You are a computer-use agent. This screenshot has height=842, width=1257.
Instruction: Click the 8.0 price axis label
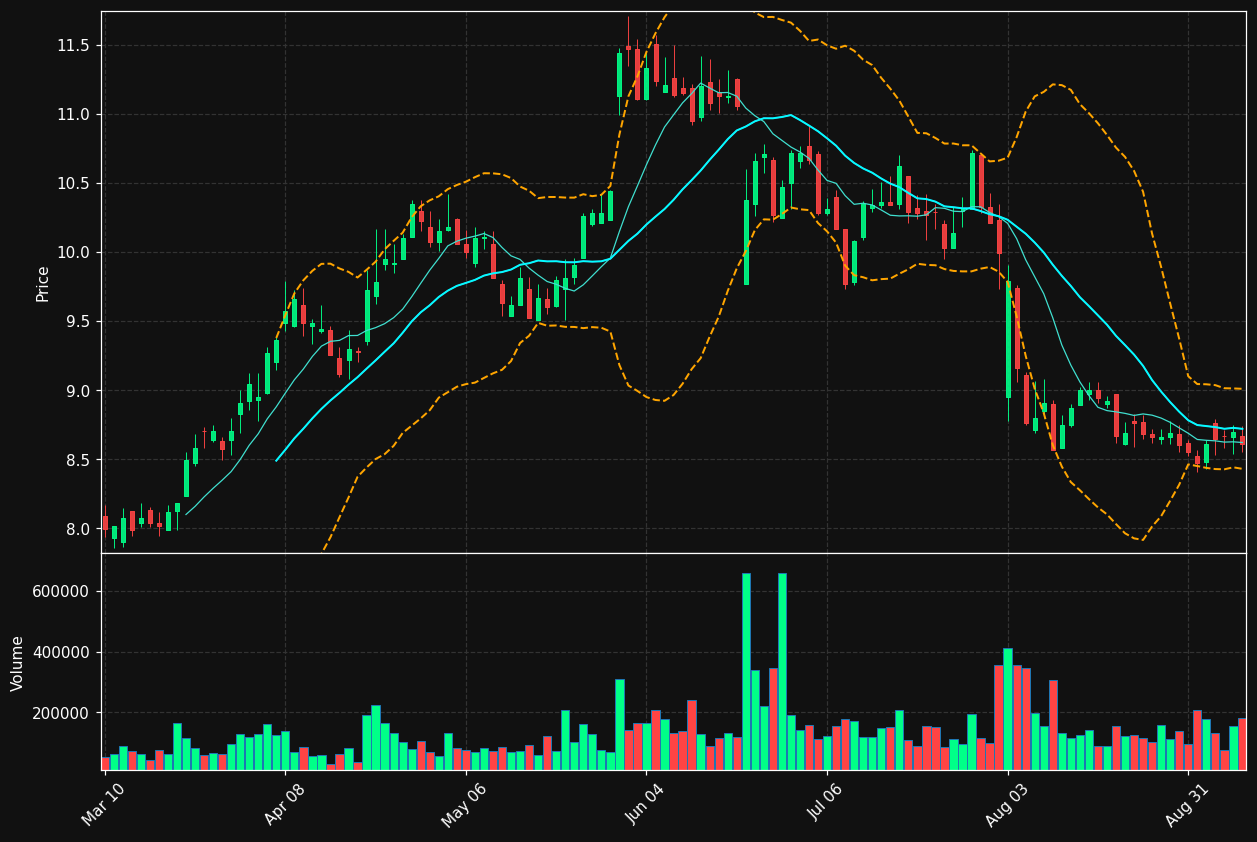77,529
